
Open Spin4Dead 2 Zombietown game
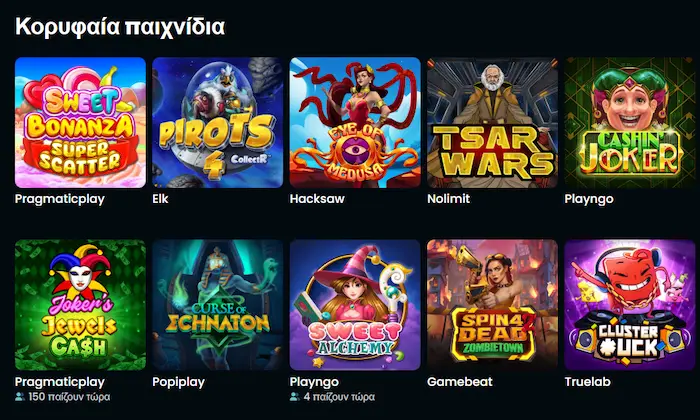(x=492, y=305)
